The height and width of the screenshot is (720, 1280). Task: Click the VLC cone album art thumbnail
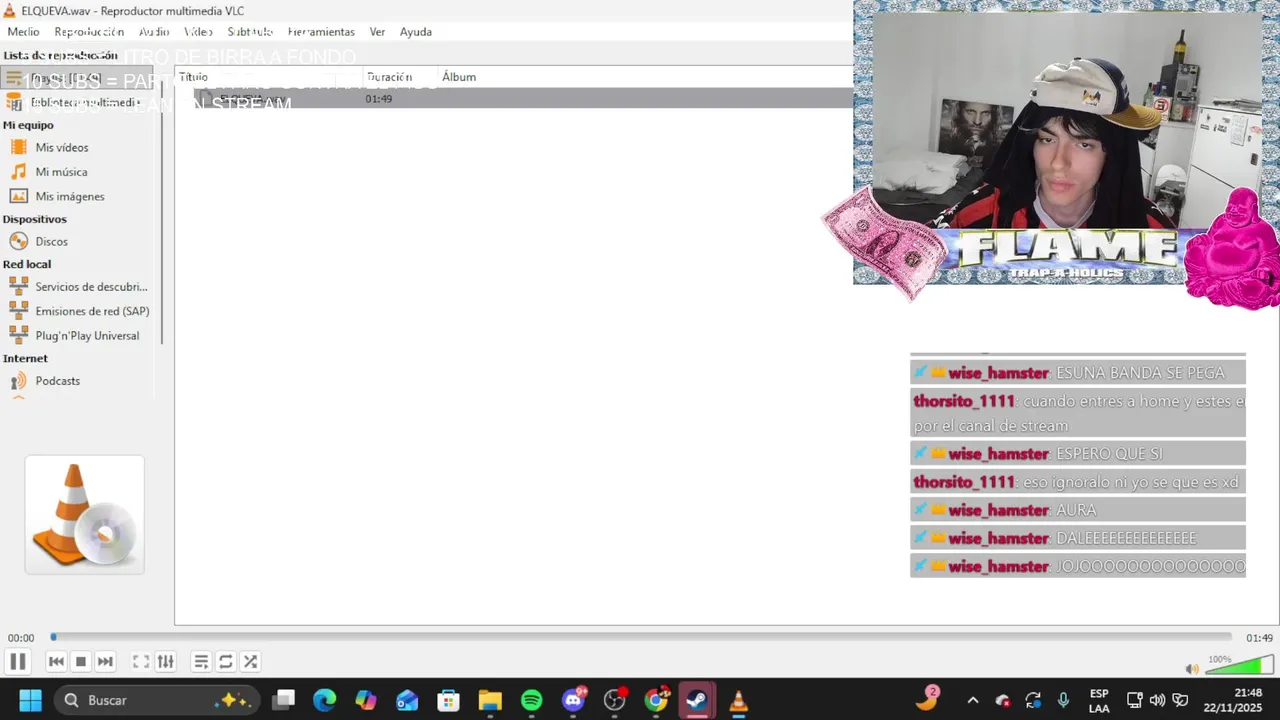(x=84, y=514)
